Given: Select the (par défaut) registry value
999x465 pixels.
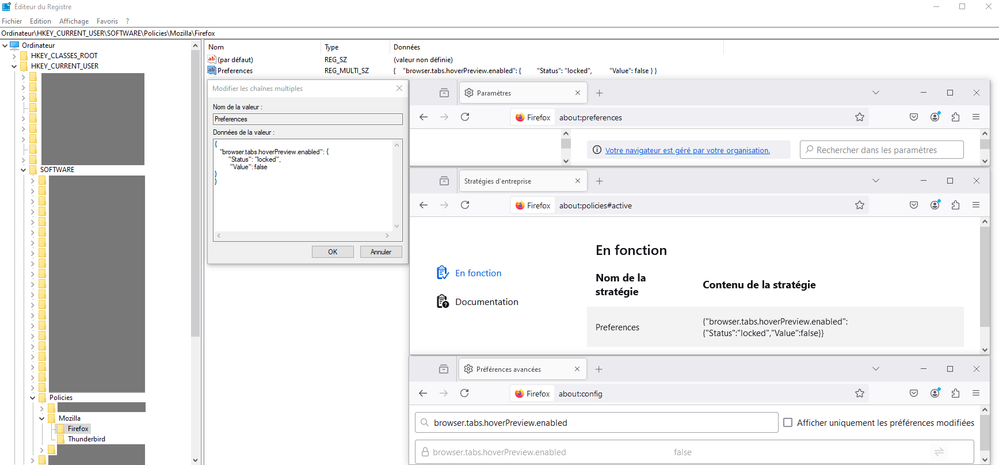Looking at the screenshot, I should click(x=235, y=59).
